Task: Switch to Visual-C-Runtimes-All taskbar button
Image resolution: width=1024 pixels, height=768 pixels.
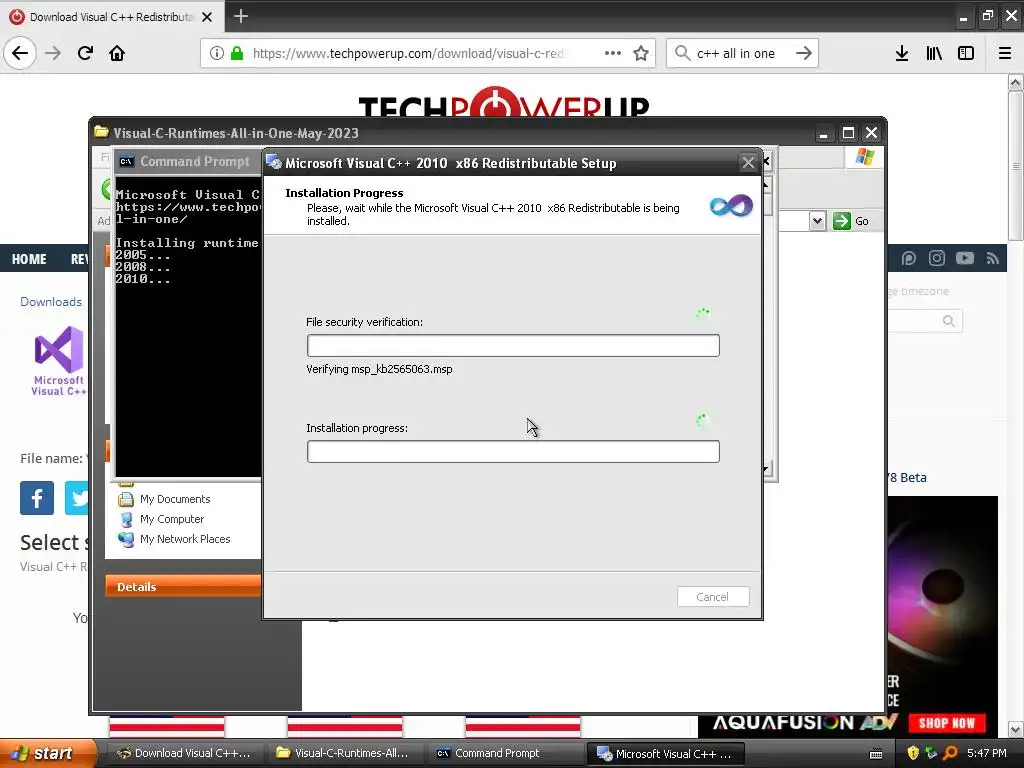Action: 344,753
